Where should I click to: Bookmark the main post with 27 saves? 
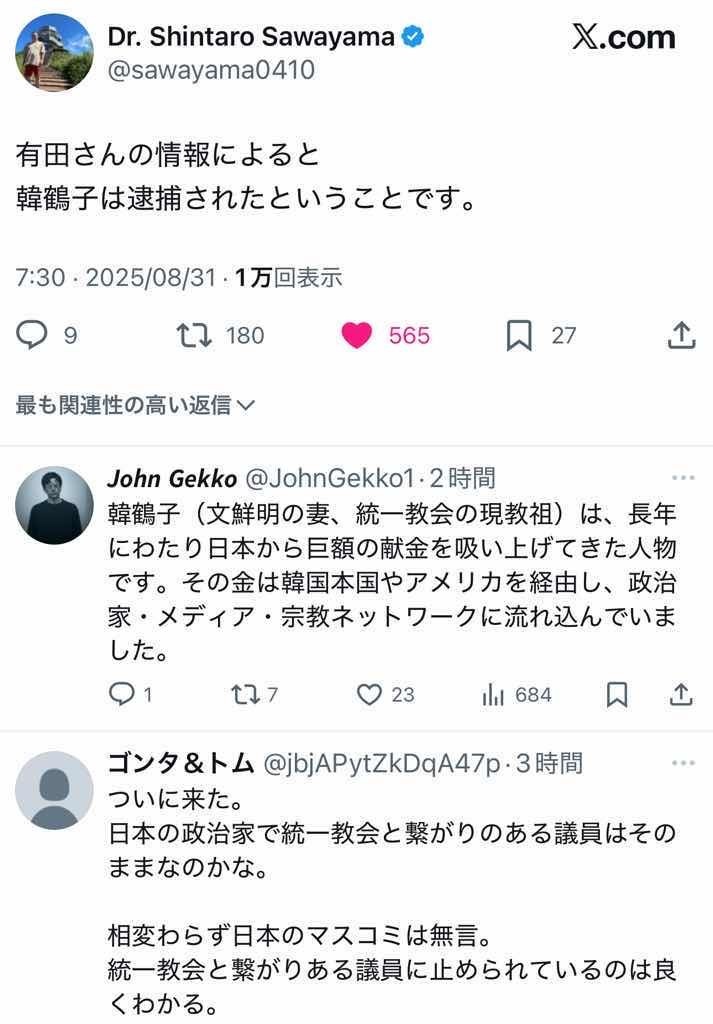tap(519, 335)
